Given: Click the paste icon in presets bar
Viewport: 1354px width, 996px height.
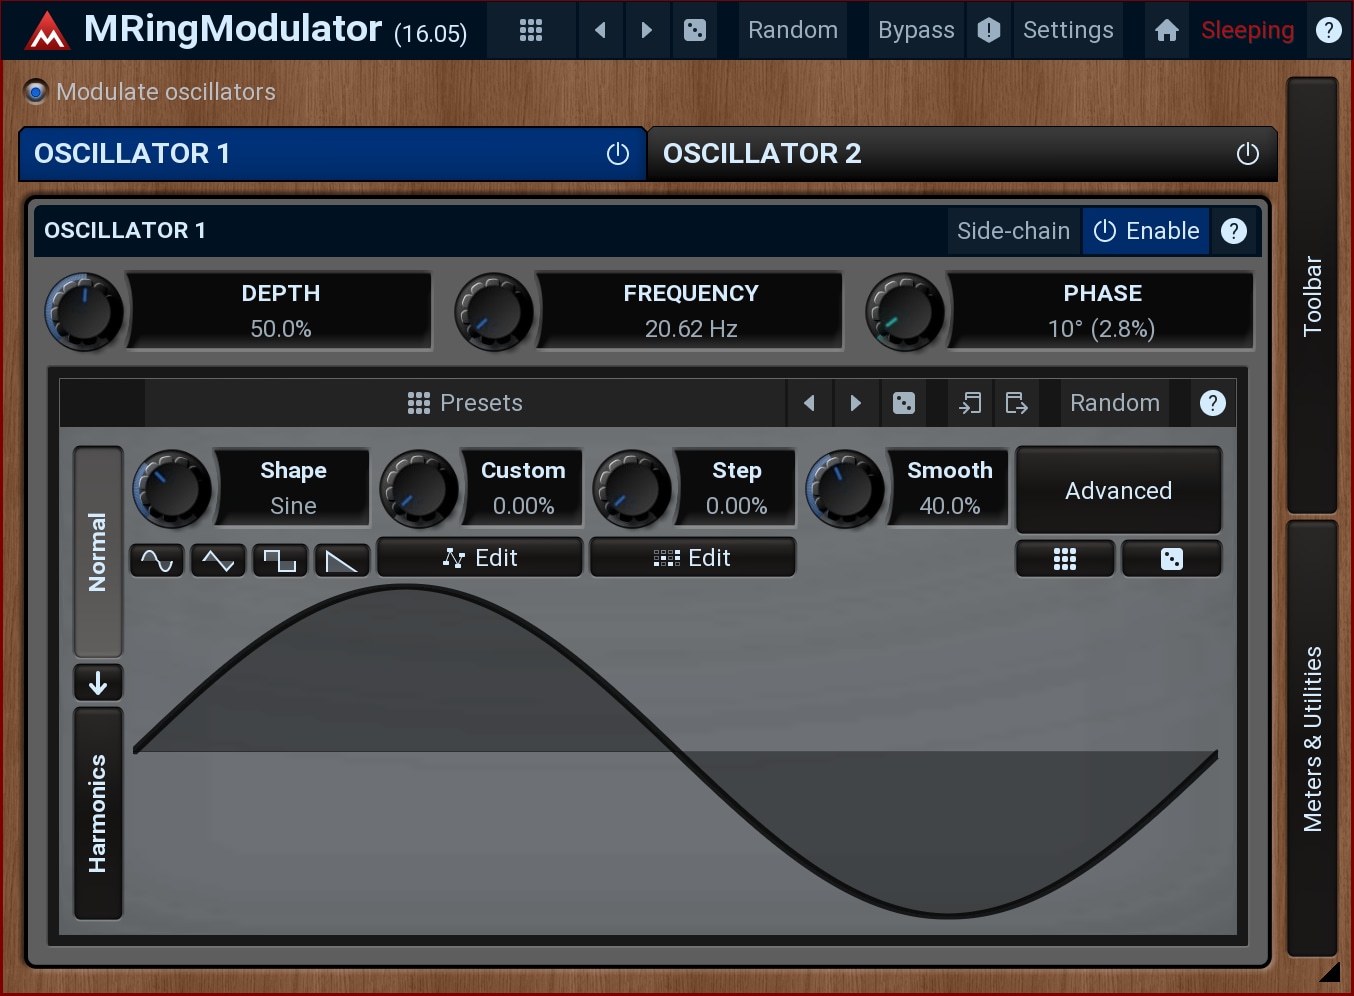Looking at the screenshot, I should [x=1016, y=403].
